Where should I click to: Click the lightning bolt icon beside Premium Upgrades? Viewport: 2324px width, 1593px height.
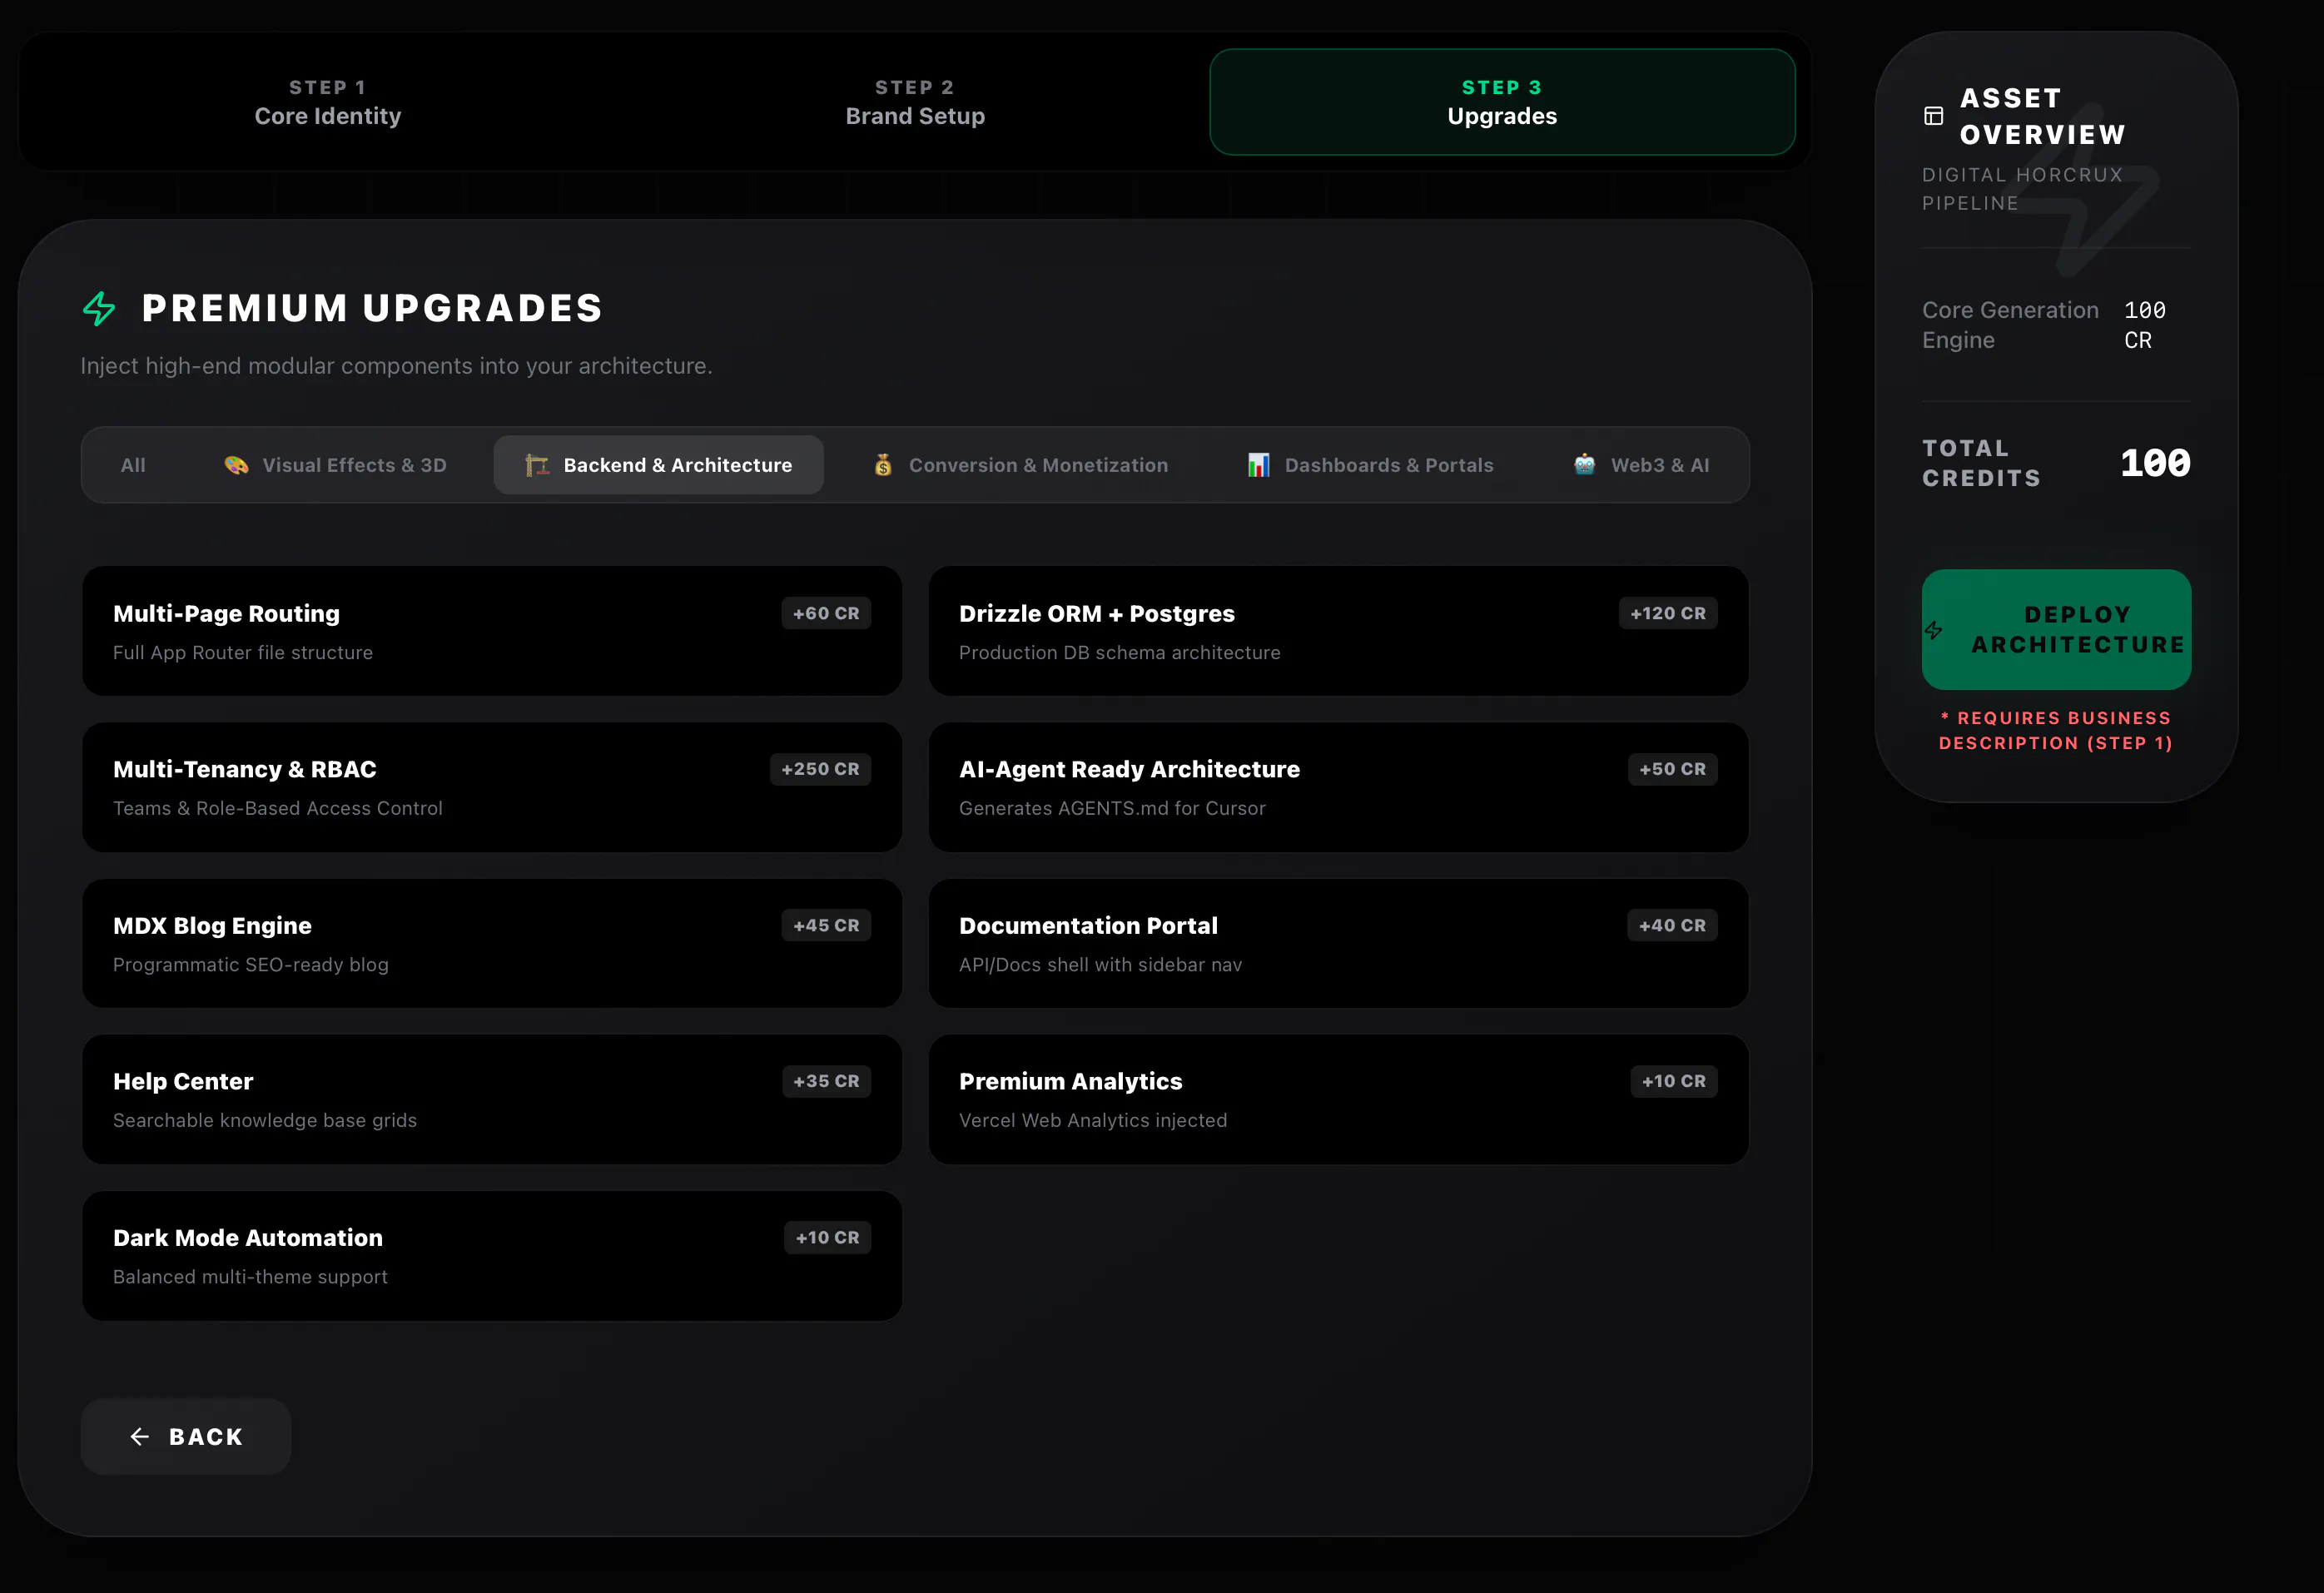(x=99, y=308)
